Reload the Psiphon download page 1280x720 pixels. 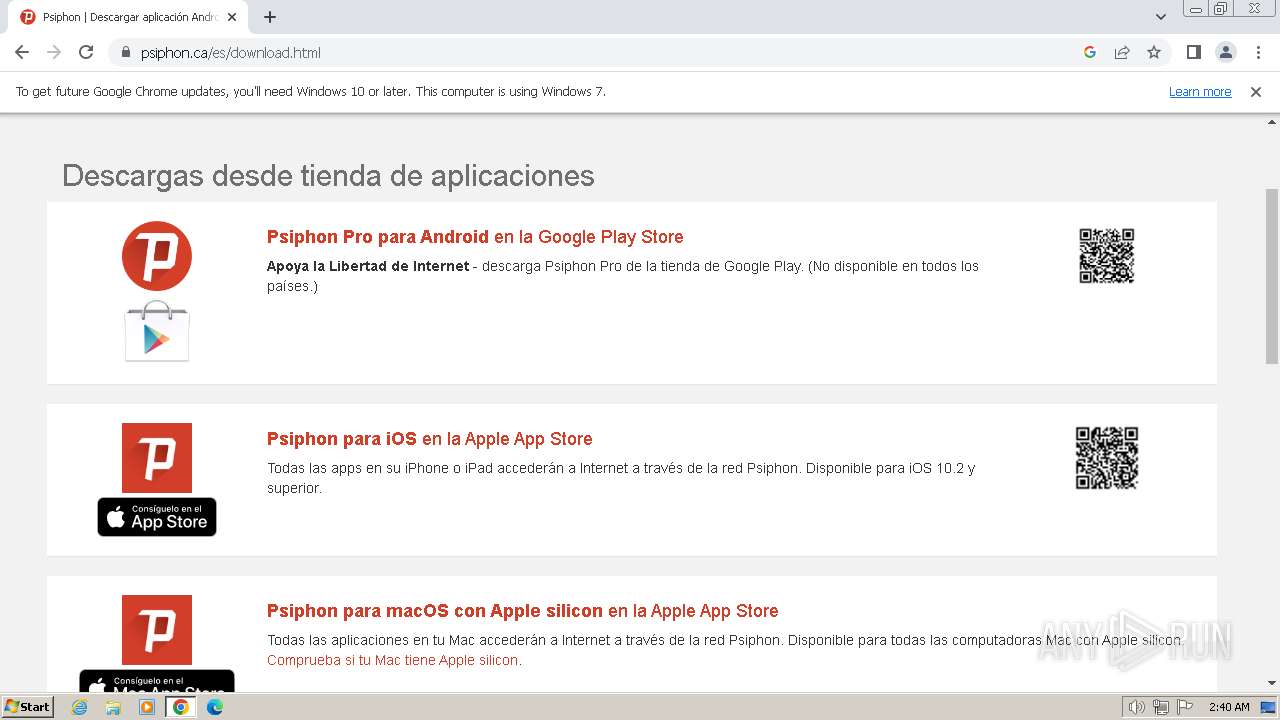click(x=86, y=52)
